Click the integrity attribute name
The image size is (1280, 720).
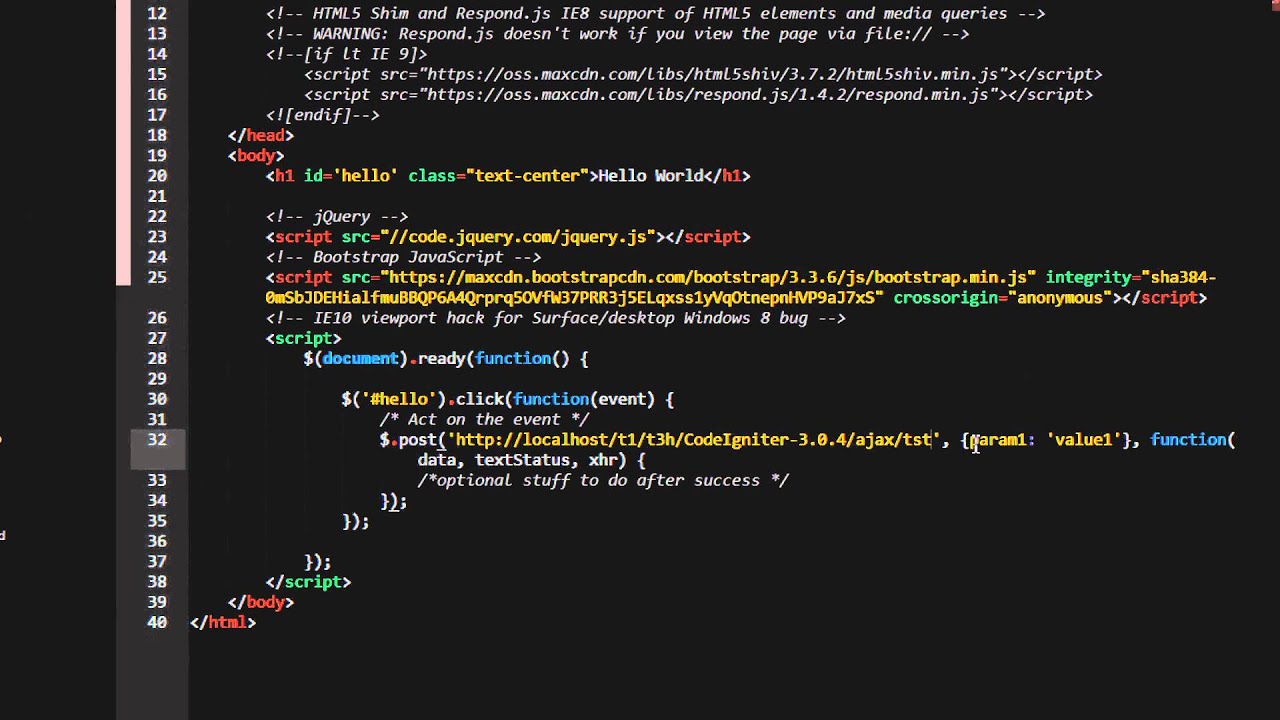click(1089, 277)
